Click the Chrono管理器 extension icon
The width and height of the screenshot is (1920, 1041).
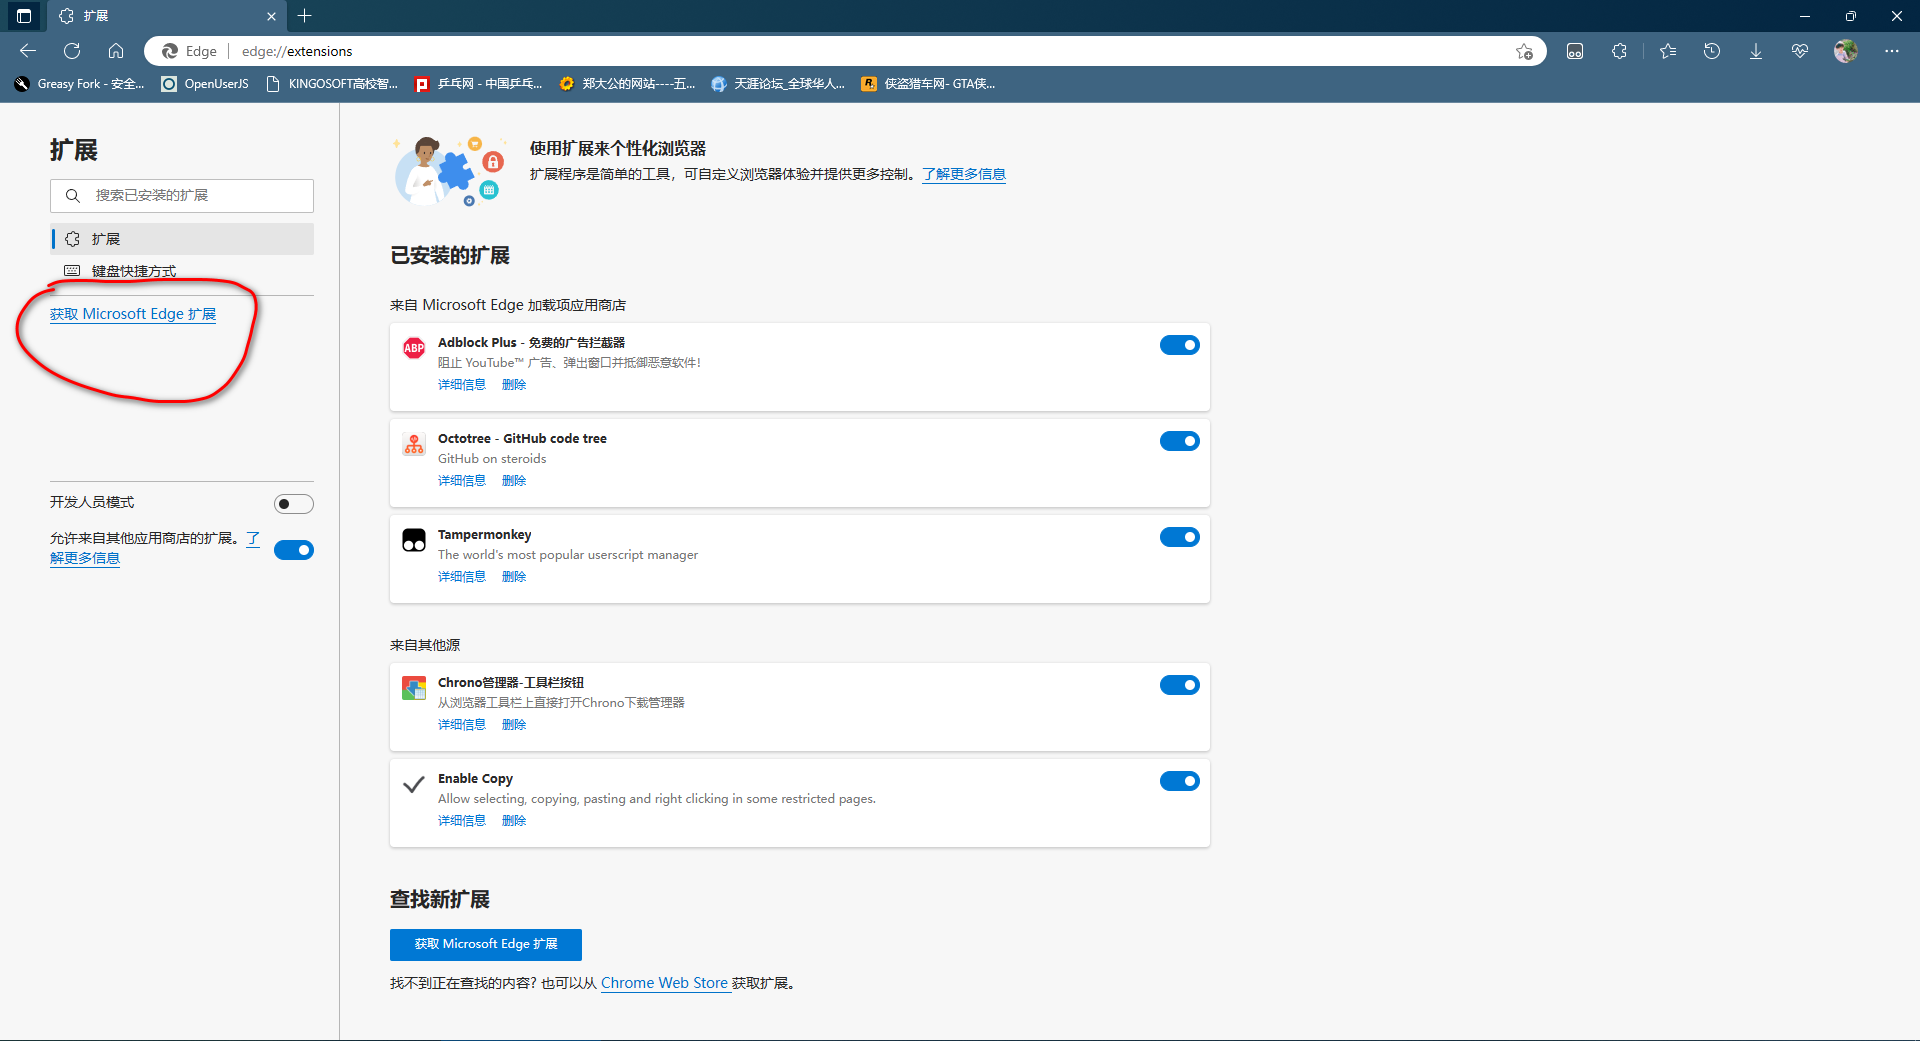[x=414, y=688]
